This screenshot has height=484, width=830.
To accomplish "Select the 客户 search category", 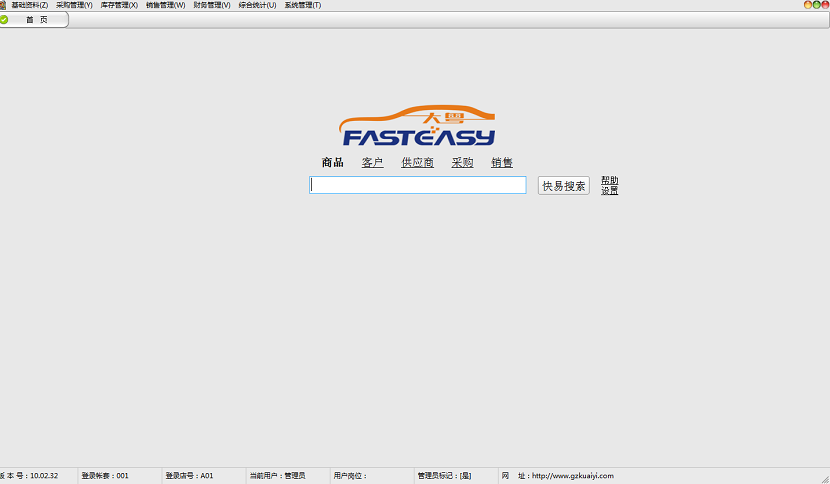I will 372,163.
